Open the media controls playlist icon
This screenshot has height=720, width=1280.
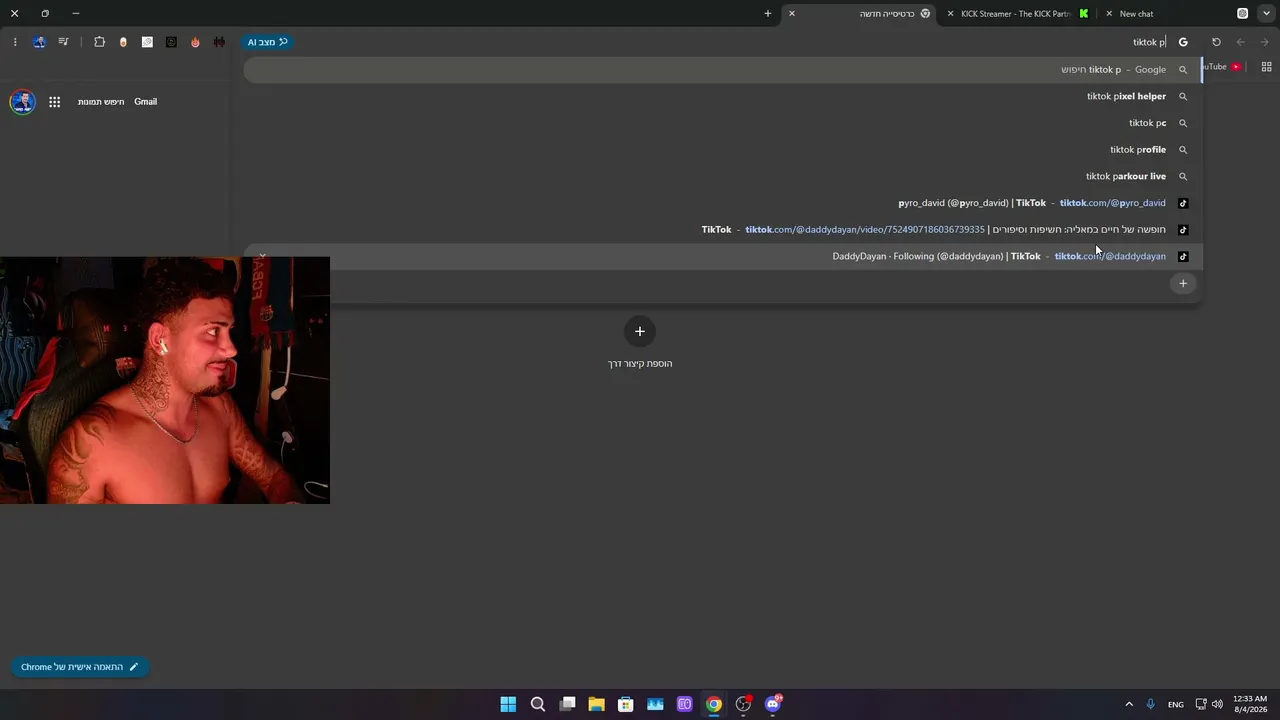(x=63, y=42)
